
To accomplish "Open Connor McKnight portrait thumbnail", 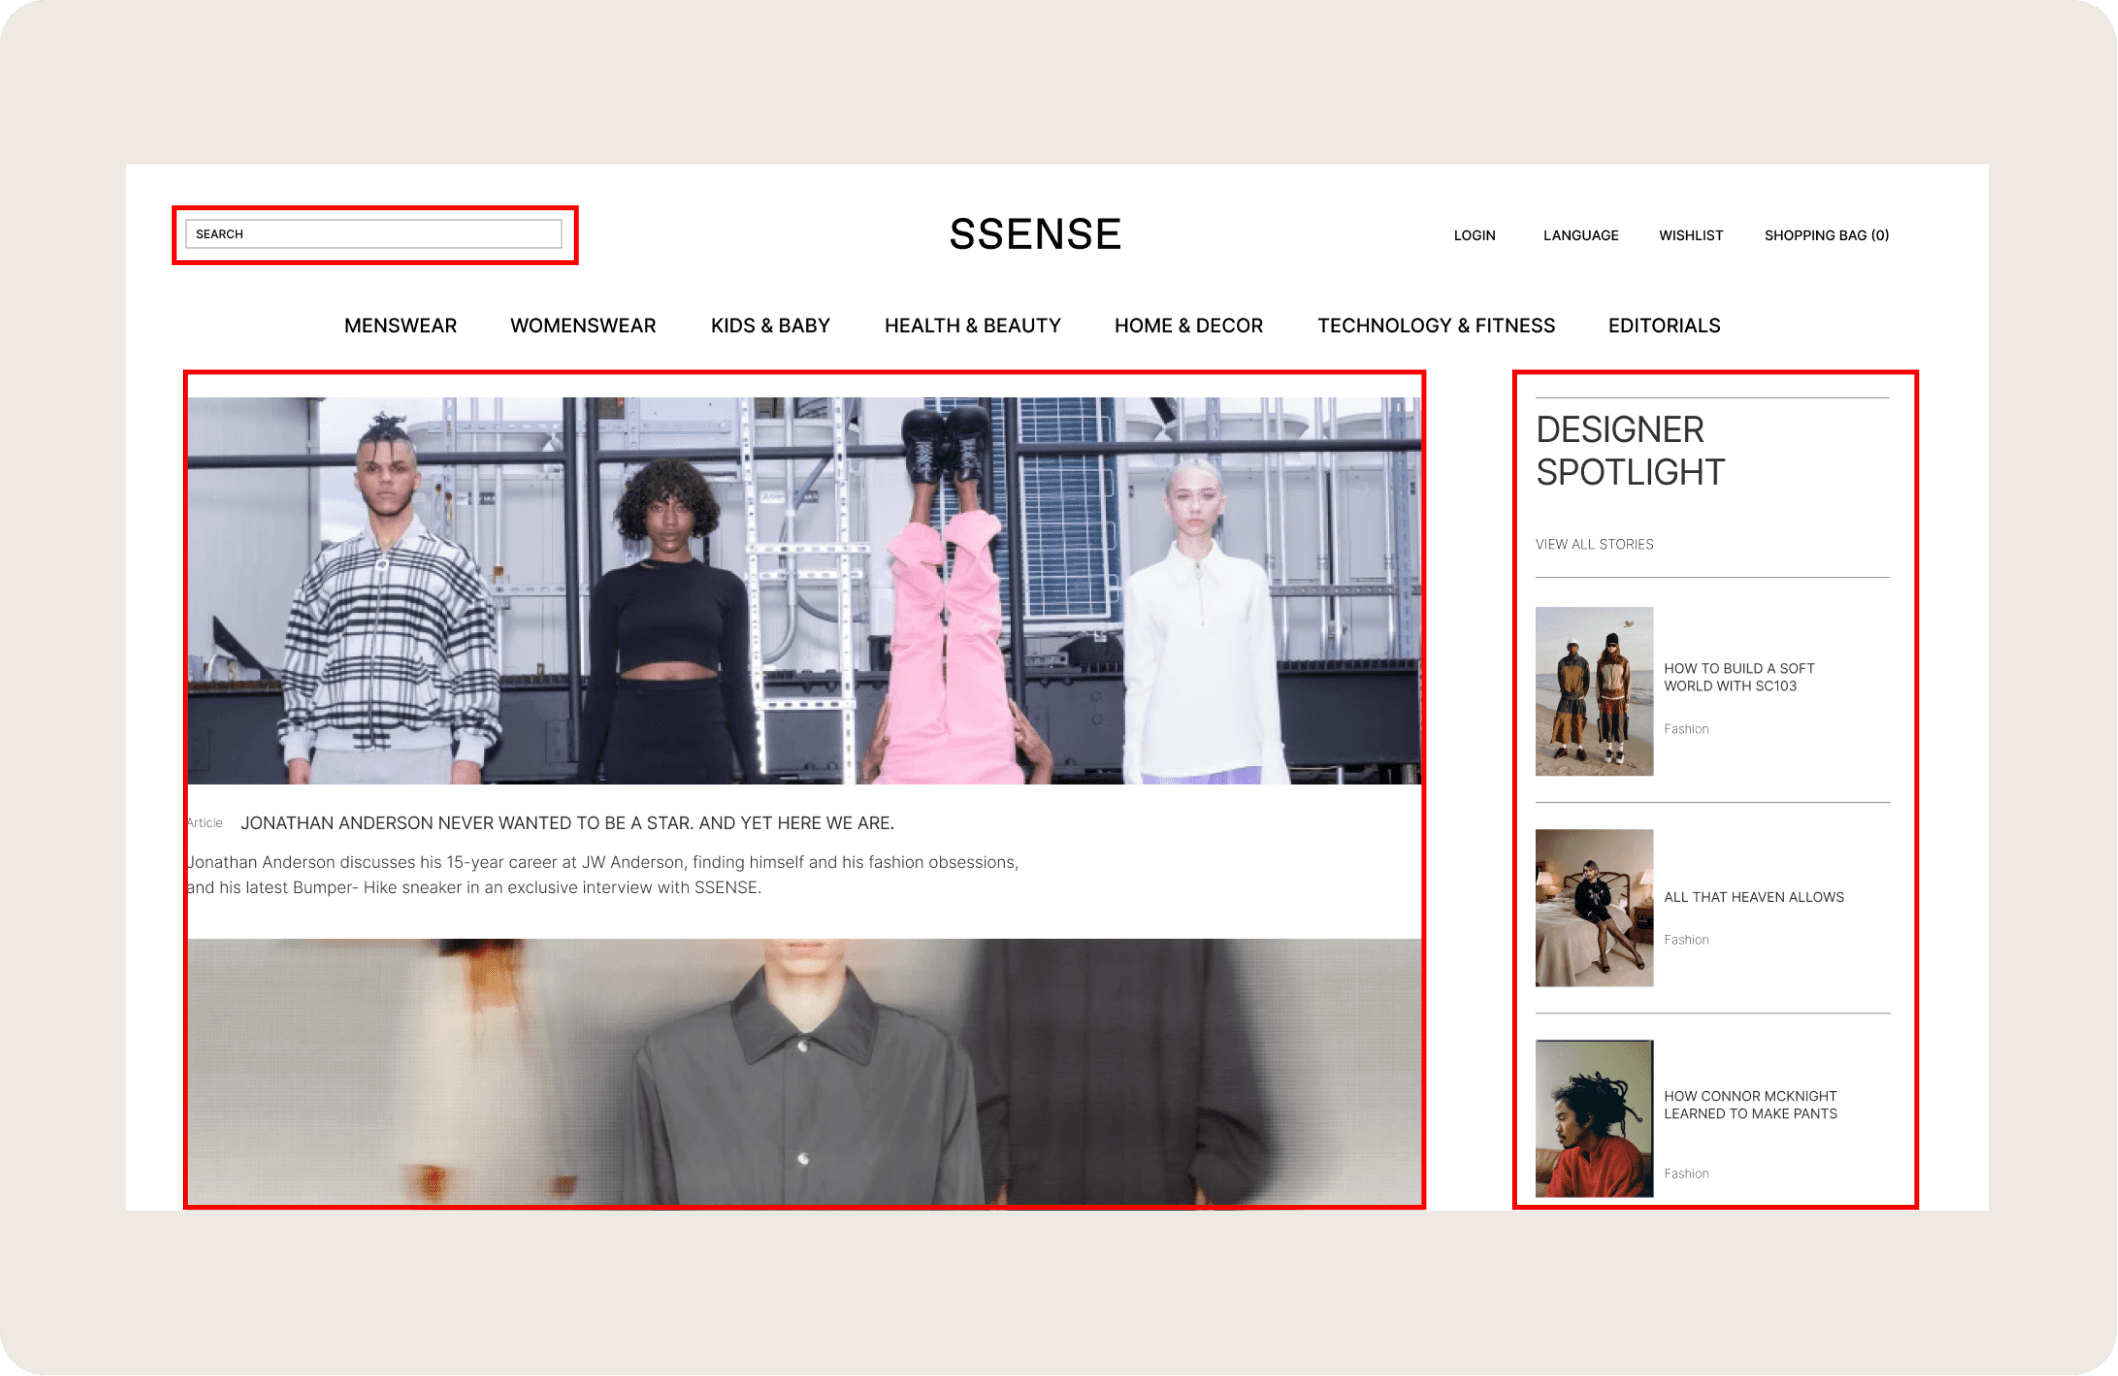I will [1594, 1119].
